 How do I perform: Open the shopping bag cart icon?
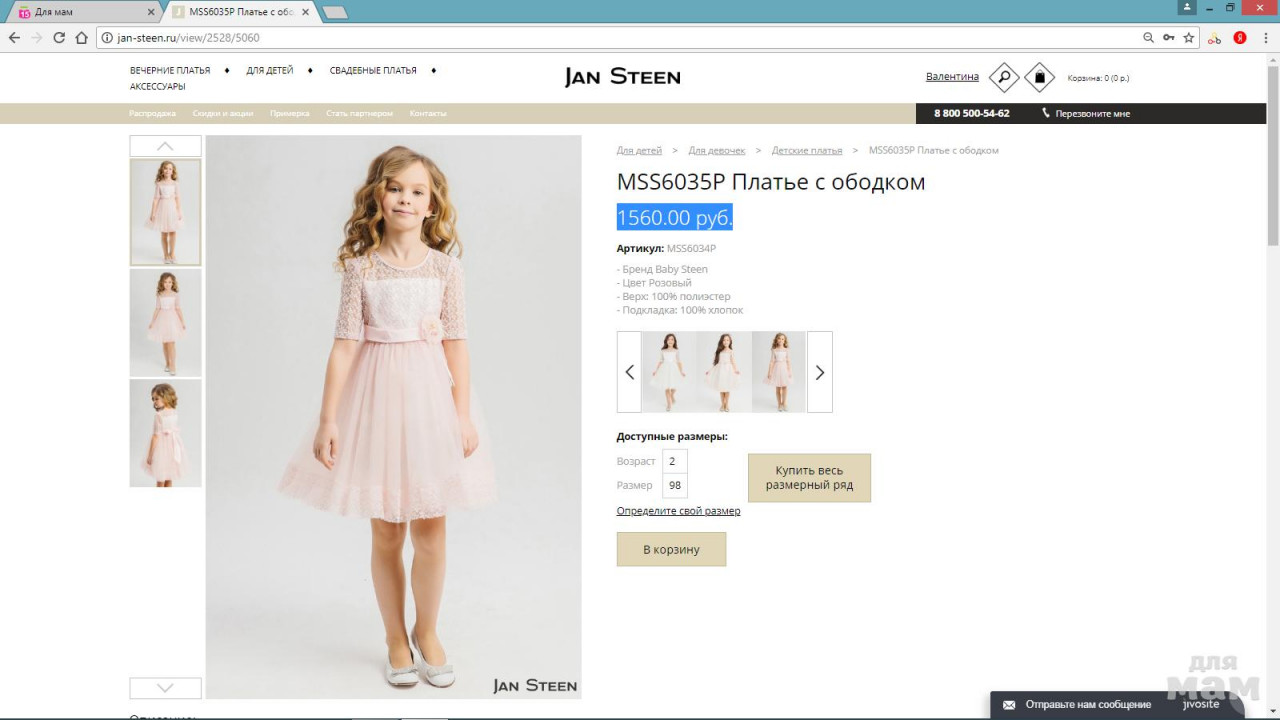1039,77
